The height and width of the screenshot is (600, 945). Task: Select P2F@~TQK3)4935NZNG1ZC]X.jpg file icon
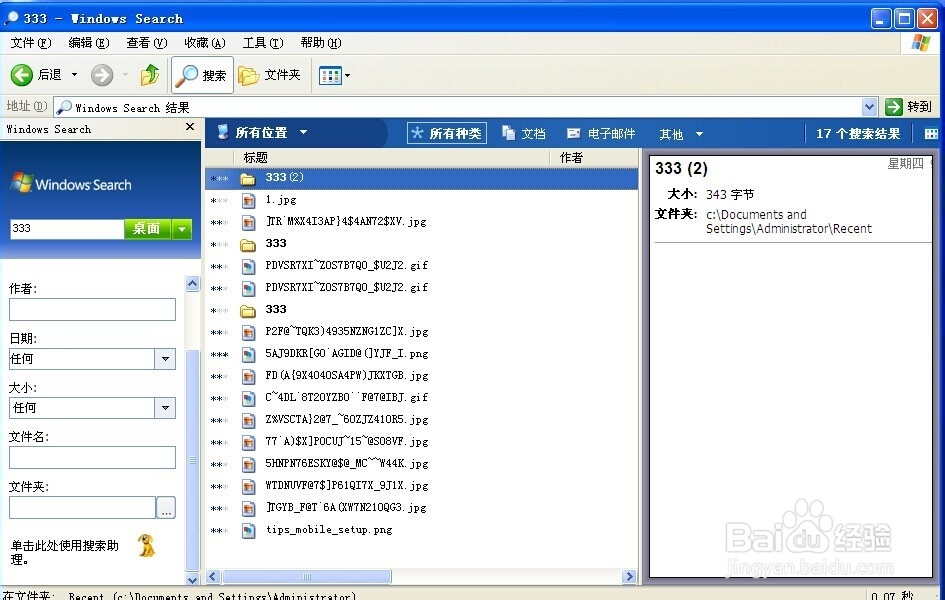[248, 333]
